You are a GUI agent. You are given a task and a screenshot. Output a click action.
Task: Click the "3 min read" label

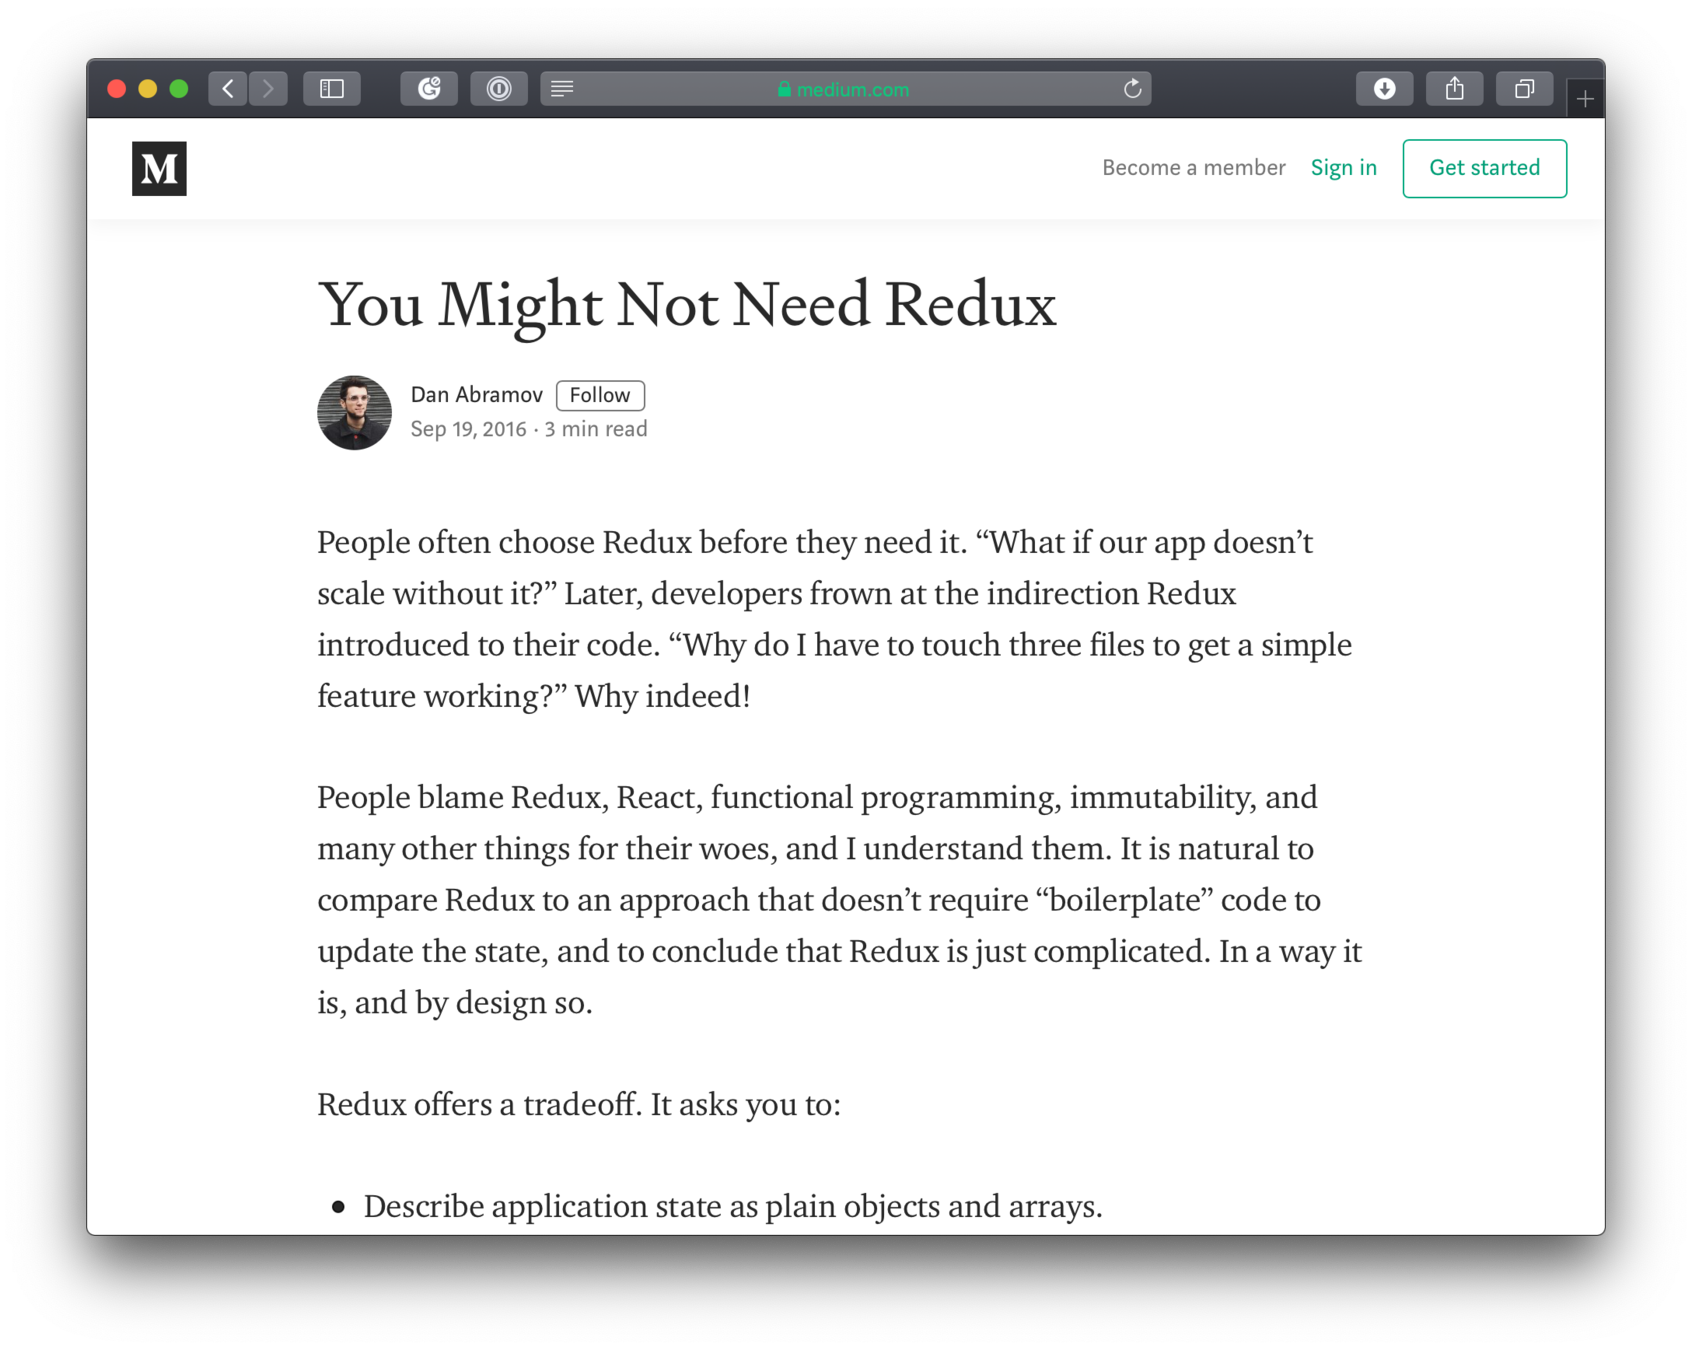point(596,429)
